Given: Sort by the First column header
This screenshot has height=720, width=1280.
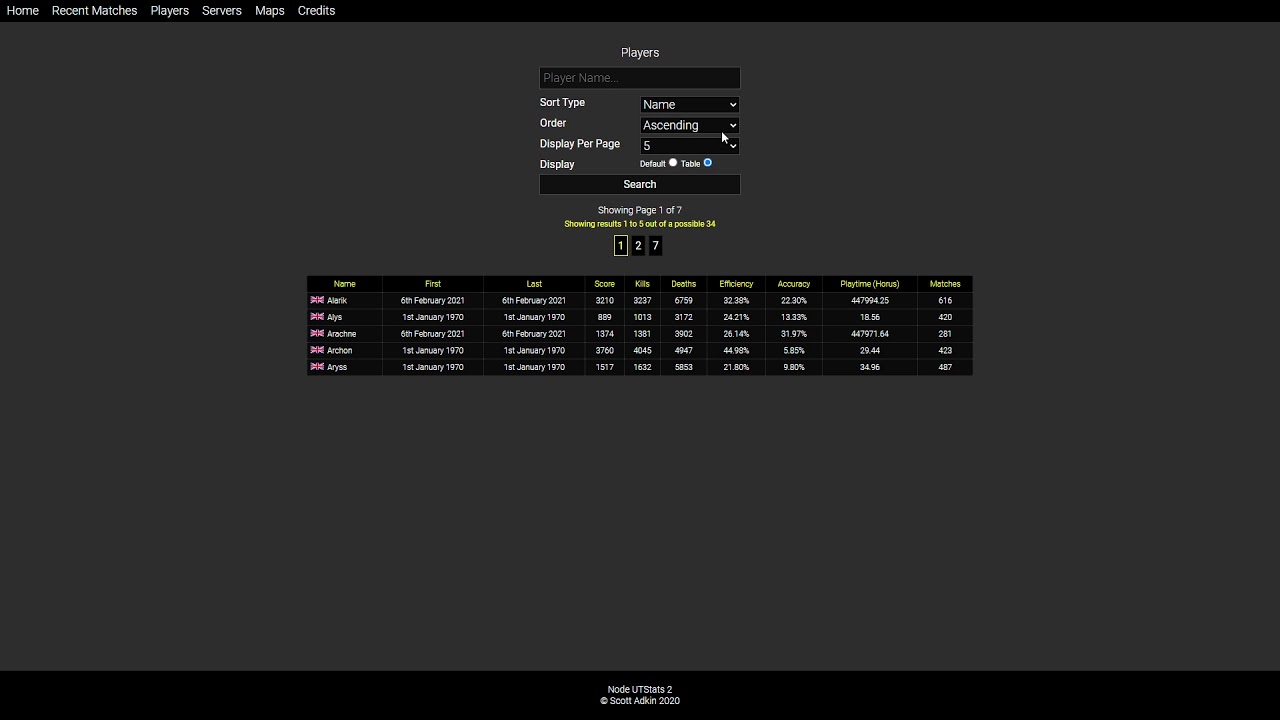Looking at the screenshot, I should [433, 284].
